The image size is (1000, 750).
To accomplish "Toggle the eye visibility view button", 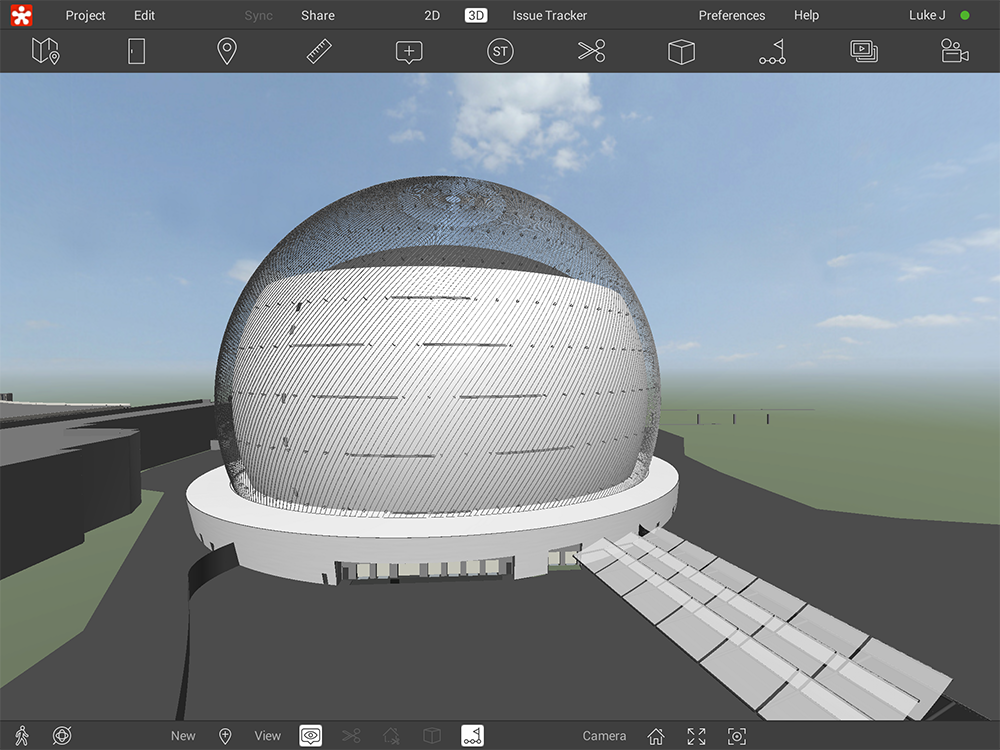I will (x=311, y=735).
